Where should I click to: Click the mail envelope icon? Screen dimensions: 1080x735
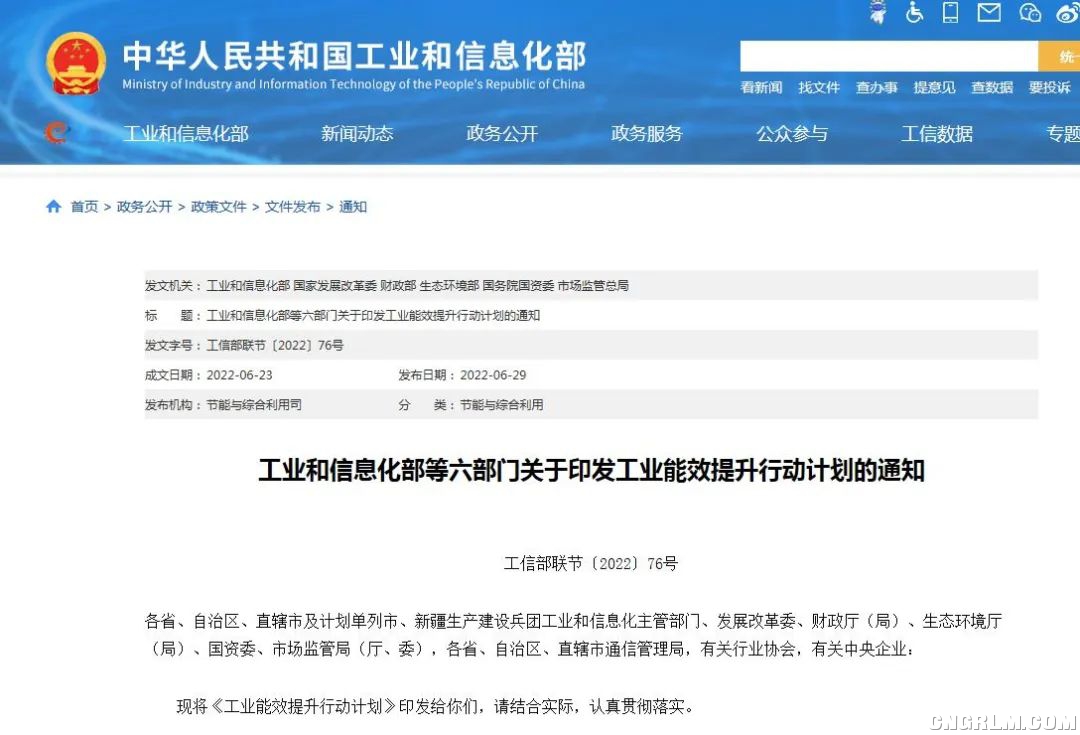point(989,12)
